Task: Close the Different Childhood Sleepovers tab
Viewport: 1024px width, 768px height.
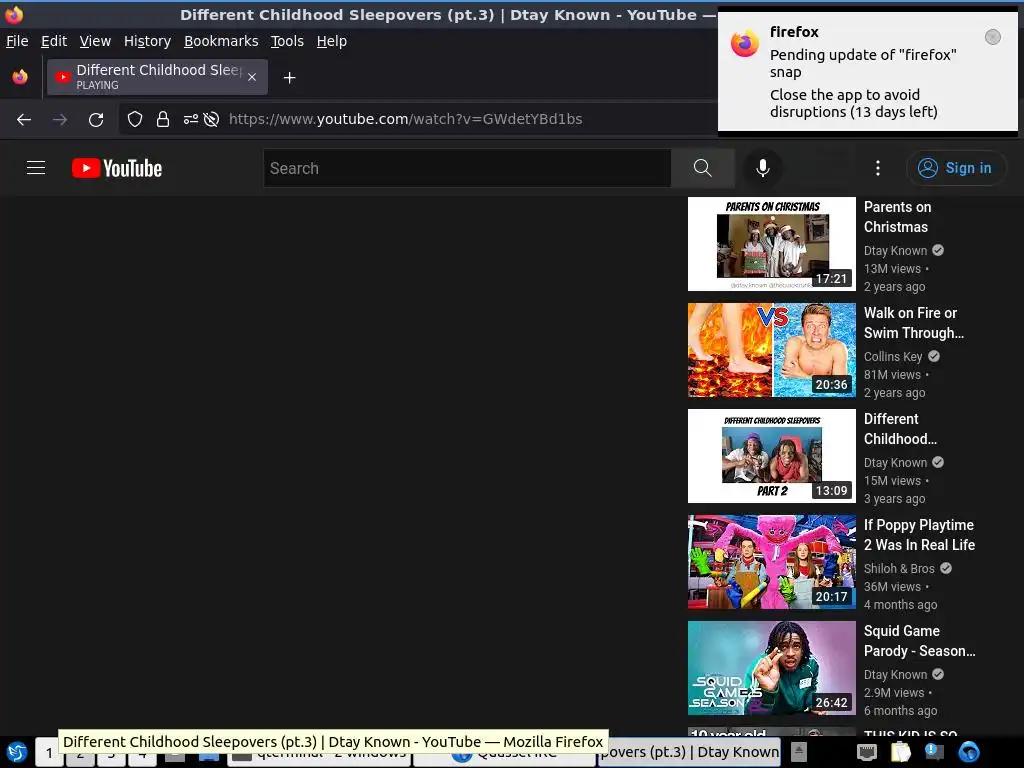Action: point(252,77)
